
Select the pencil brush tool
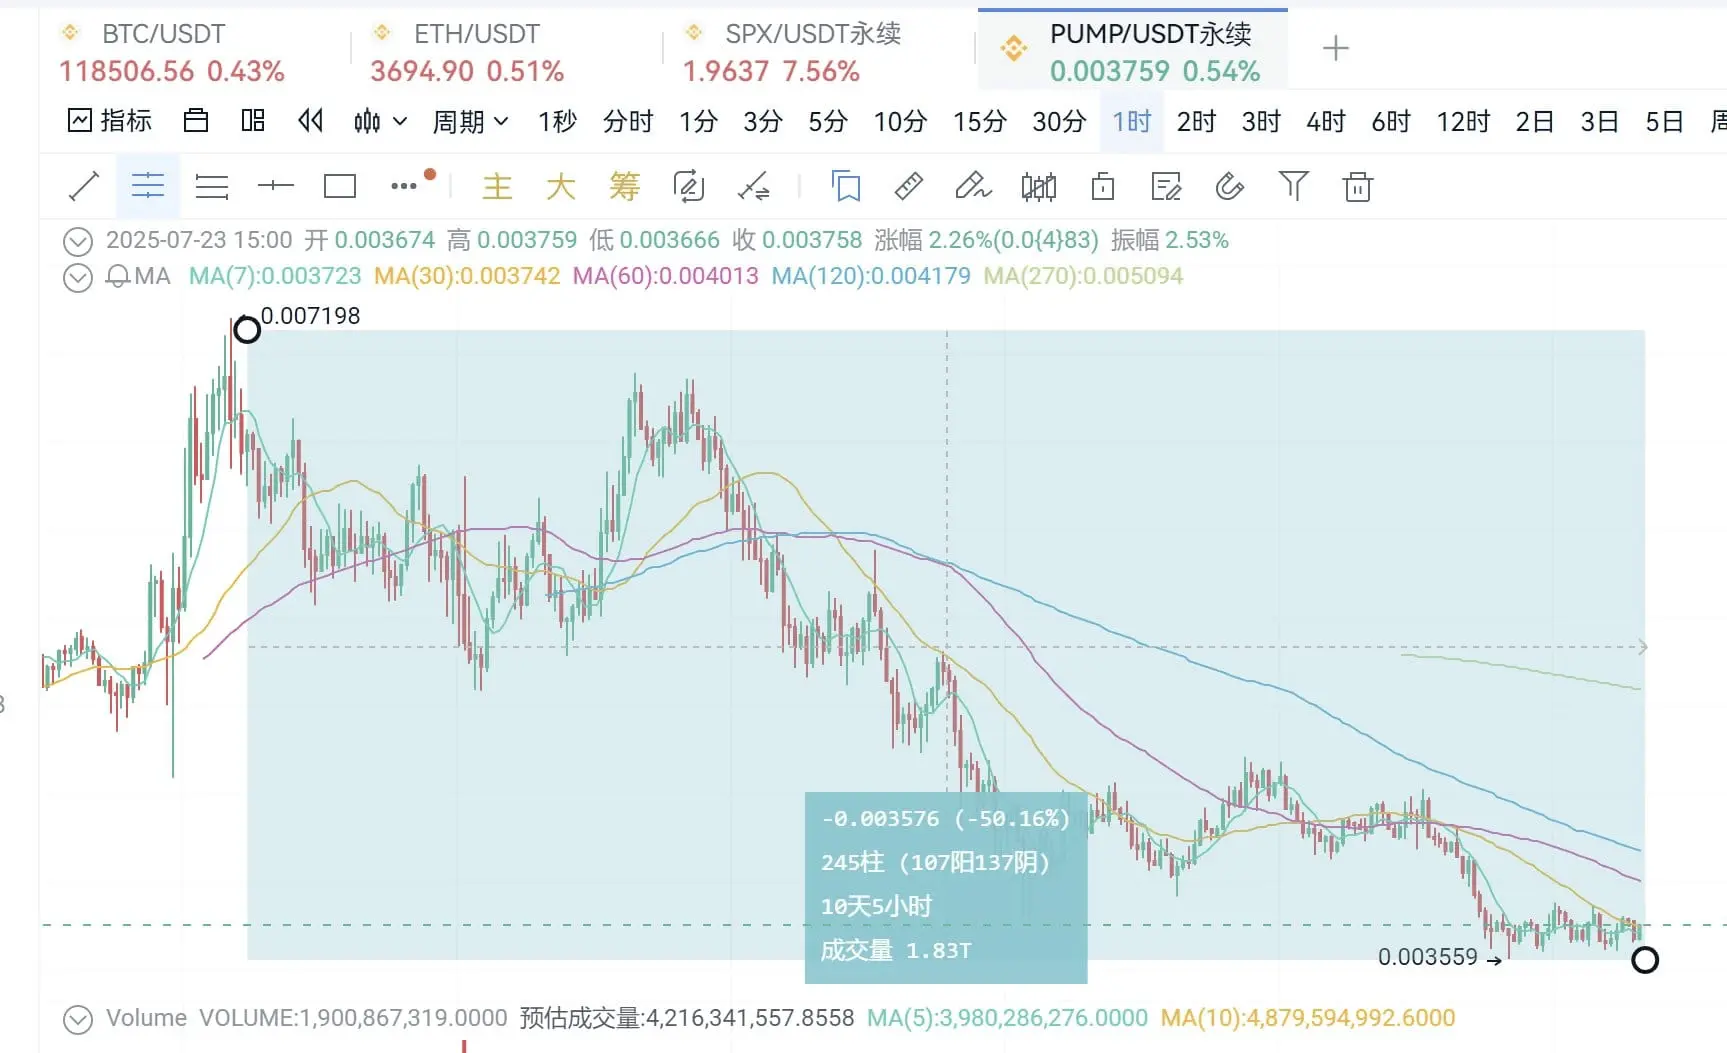[x=973, y=186]
